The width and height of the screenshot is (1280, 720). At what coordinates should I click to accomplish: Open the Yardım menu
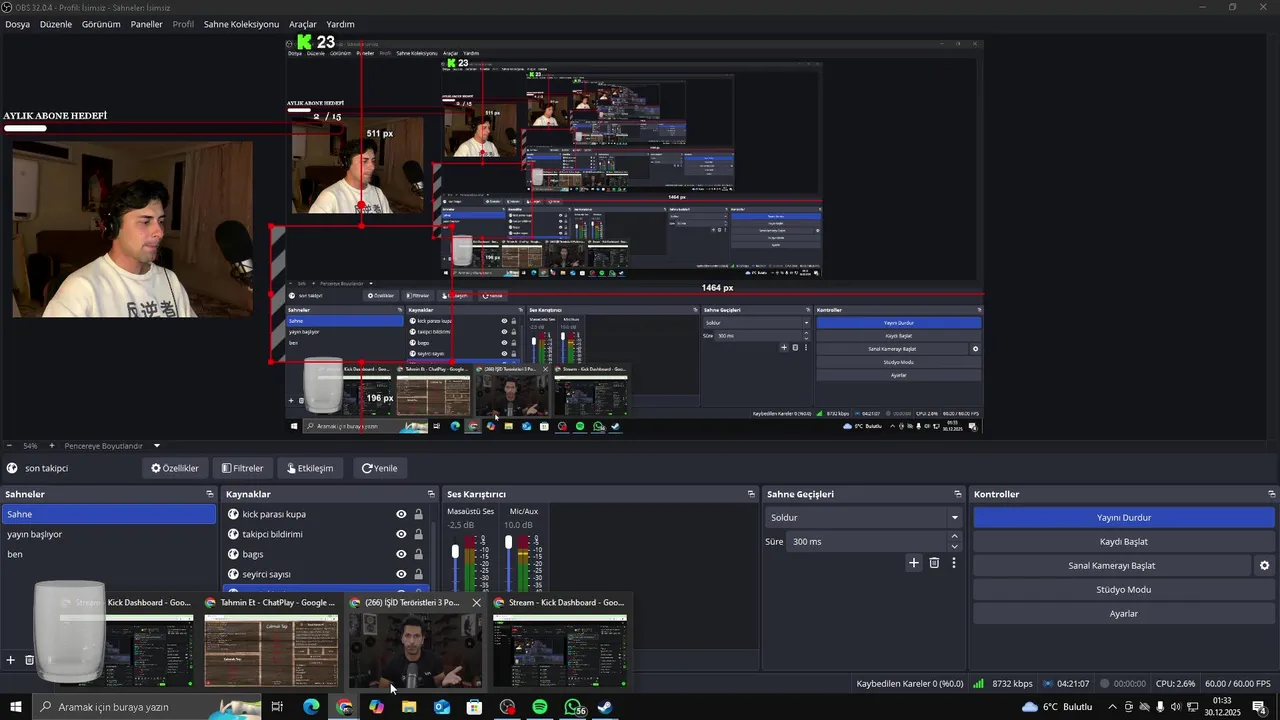tap(340, 24)
